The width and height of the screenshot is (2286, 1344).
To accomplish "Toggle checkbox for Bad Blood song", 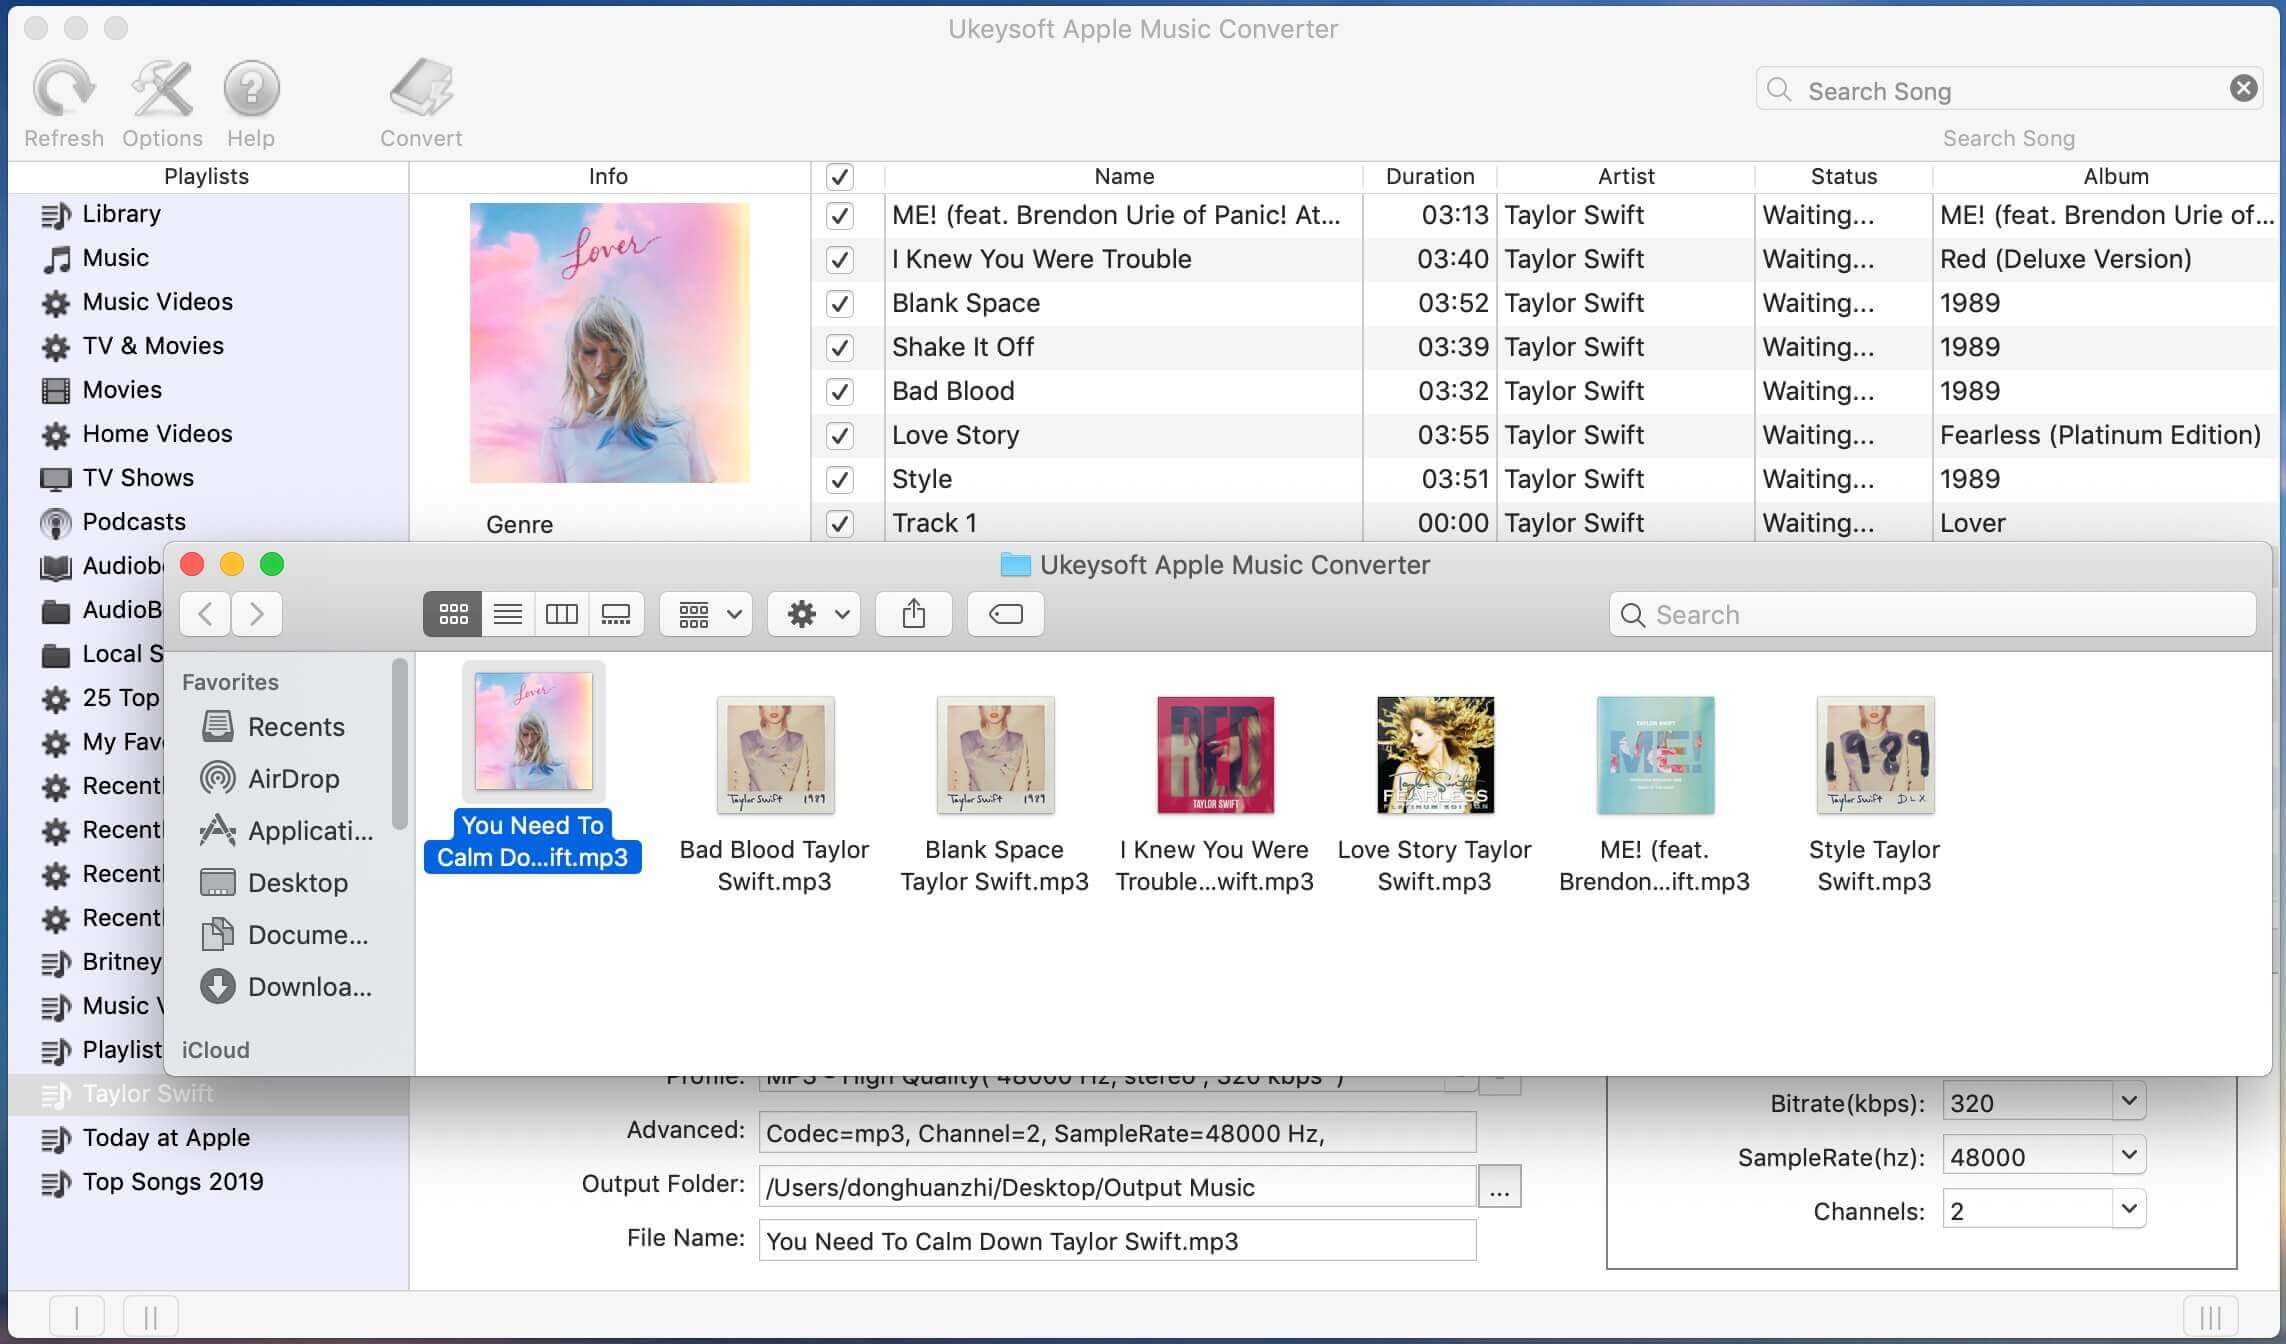I will (x=840, y=390).
